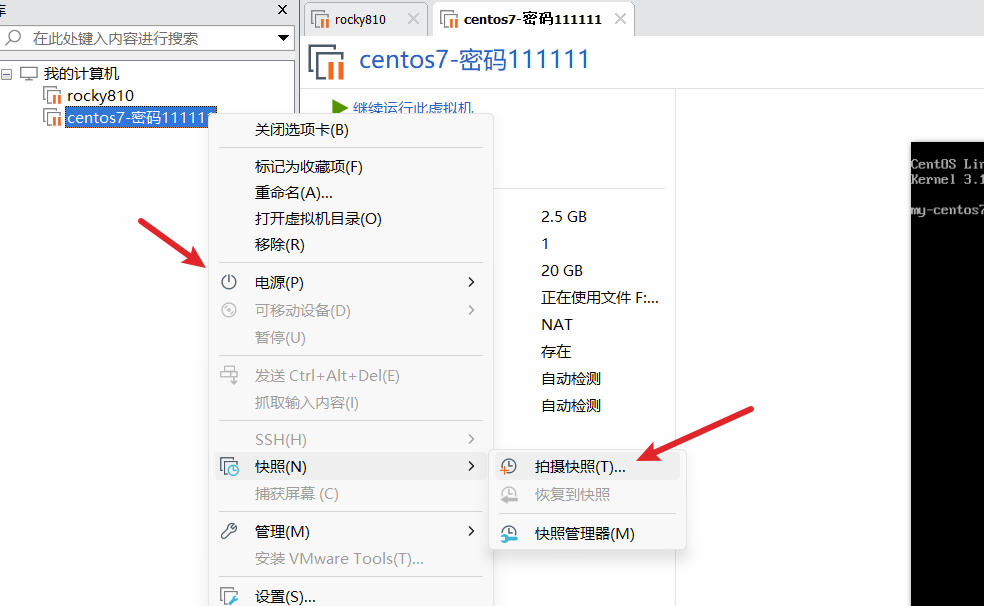
Task: Click 暂停(U) menu entry
Action: [x=351, y=338]
